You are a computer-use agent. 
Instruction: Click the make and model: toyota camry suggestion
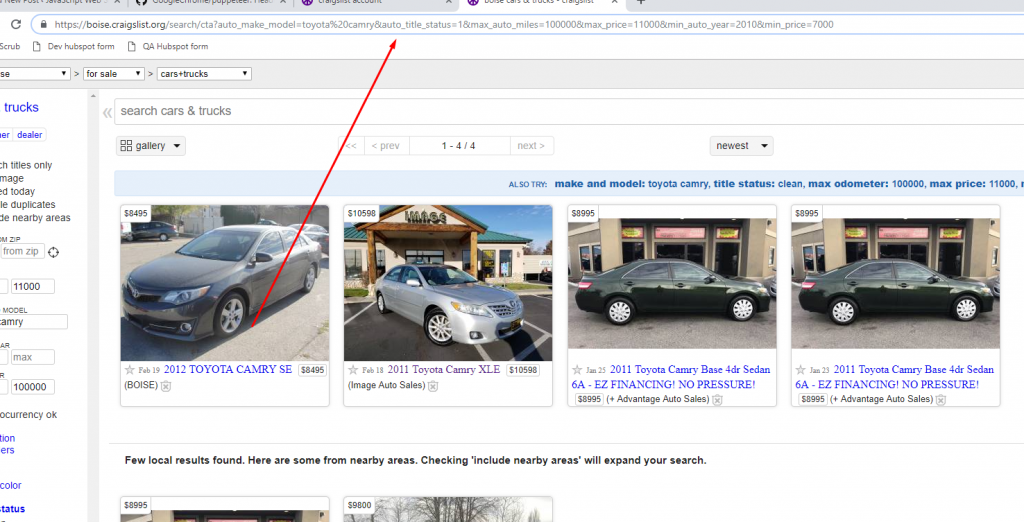(632, 184)
